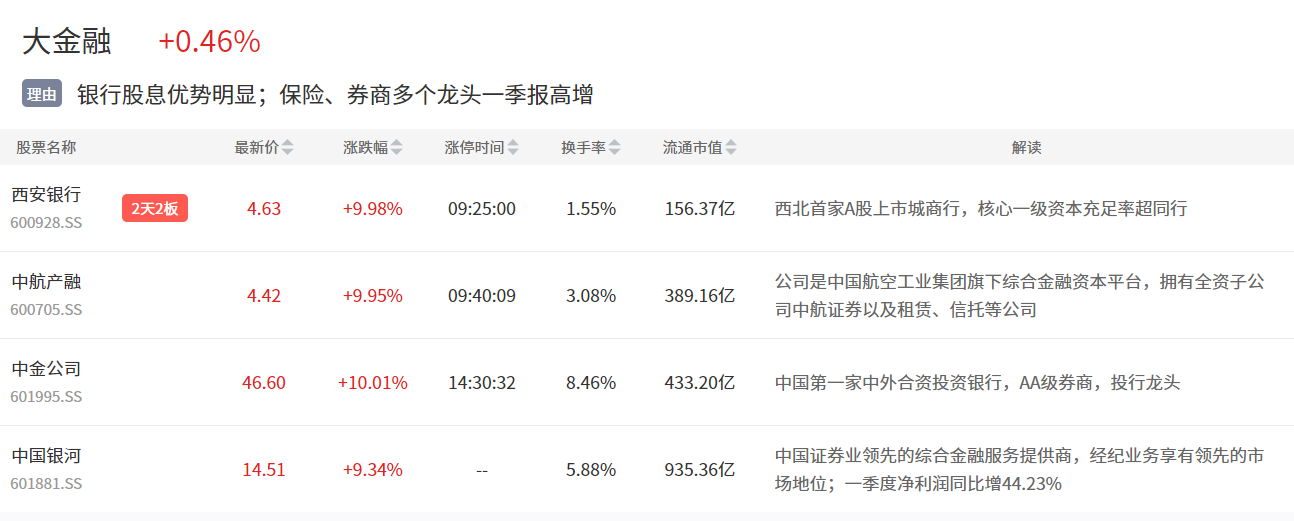Image resolution: width=1294 pixels, height=521 pixels.
Task: Click the 西安银行 interpretation text
Action: (x=980, y=209)
